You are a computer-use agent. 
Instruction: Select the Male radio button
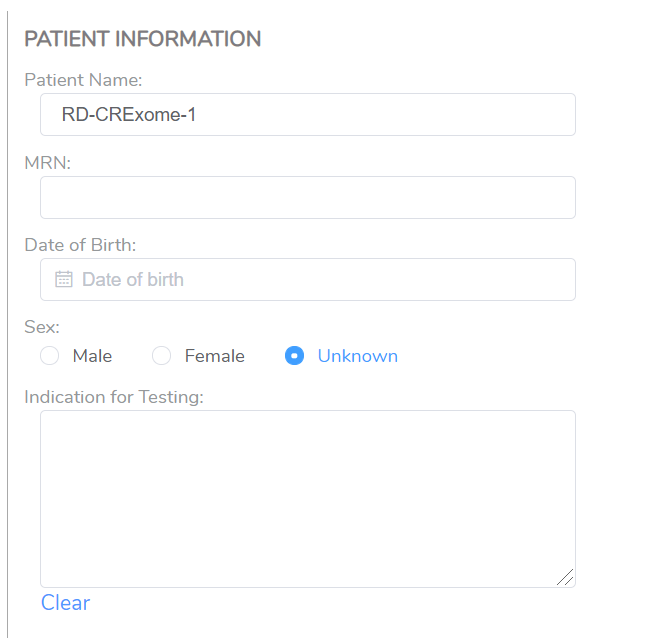[x=50, y=355]
